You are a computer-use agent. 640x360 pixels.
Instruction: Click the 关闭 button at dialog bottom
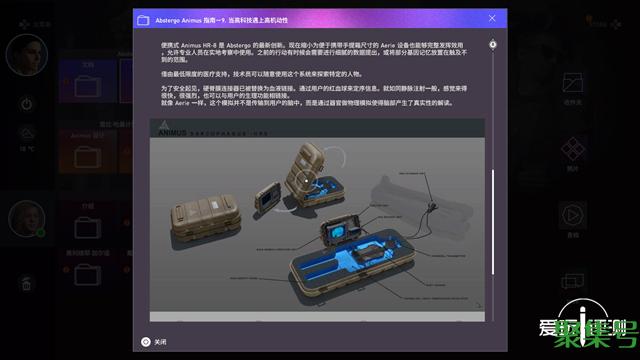point(154,342)
